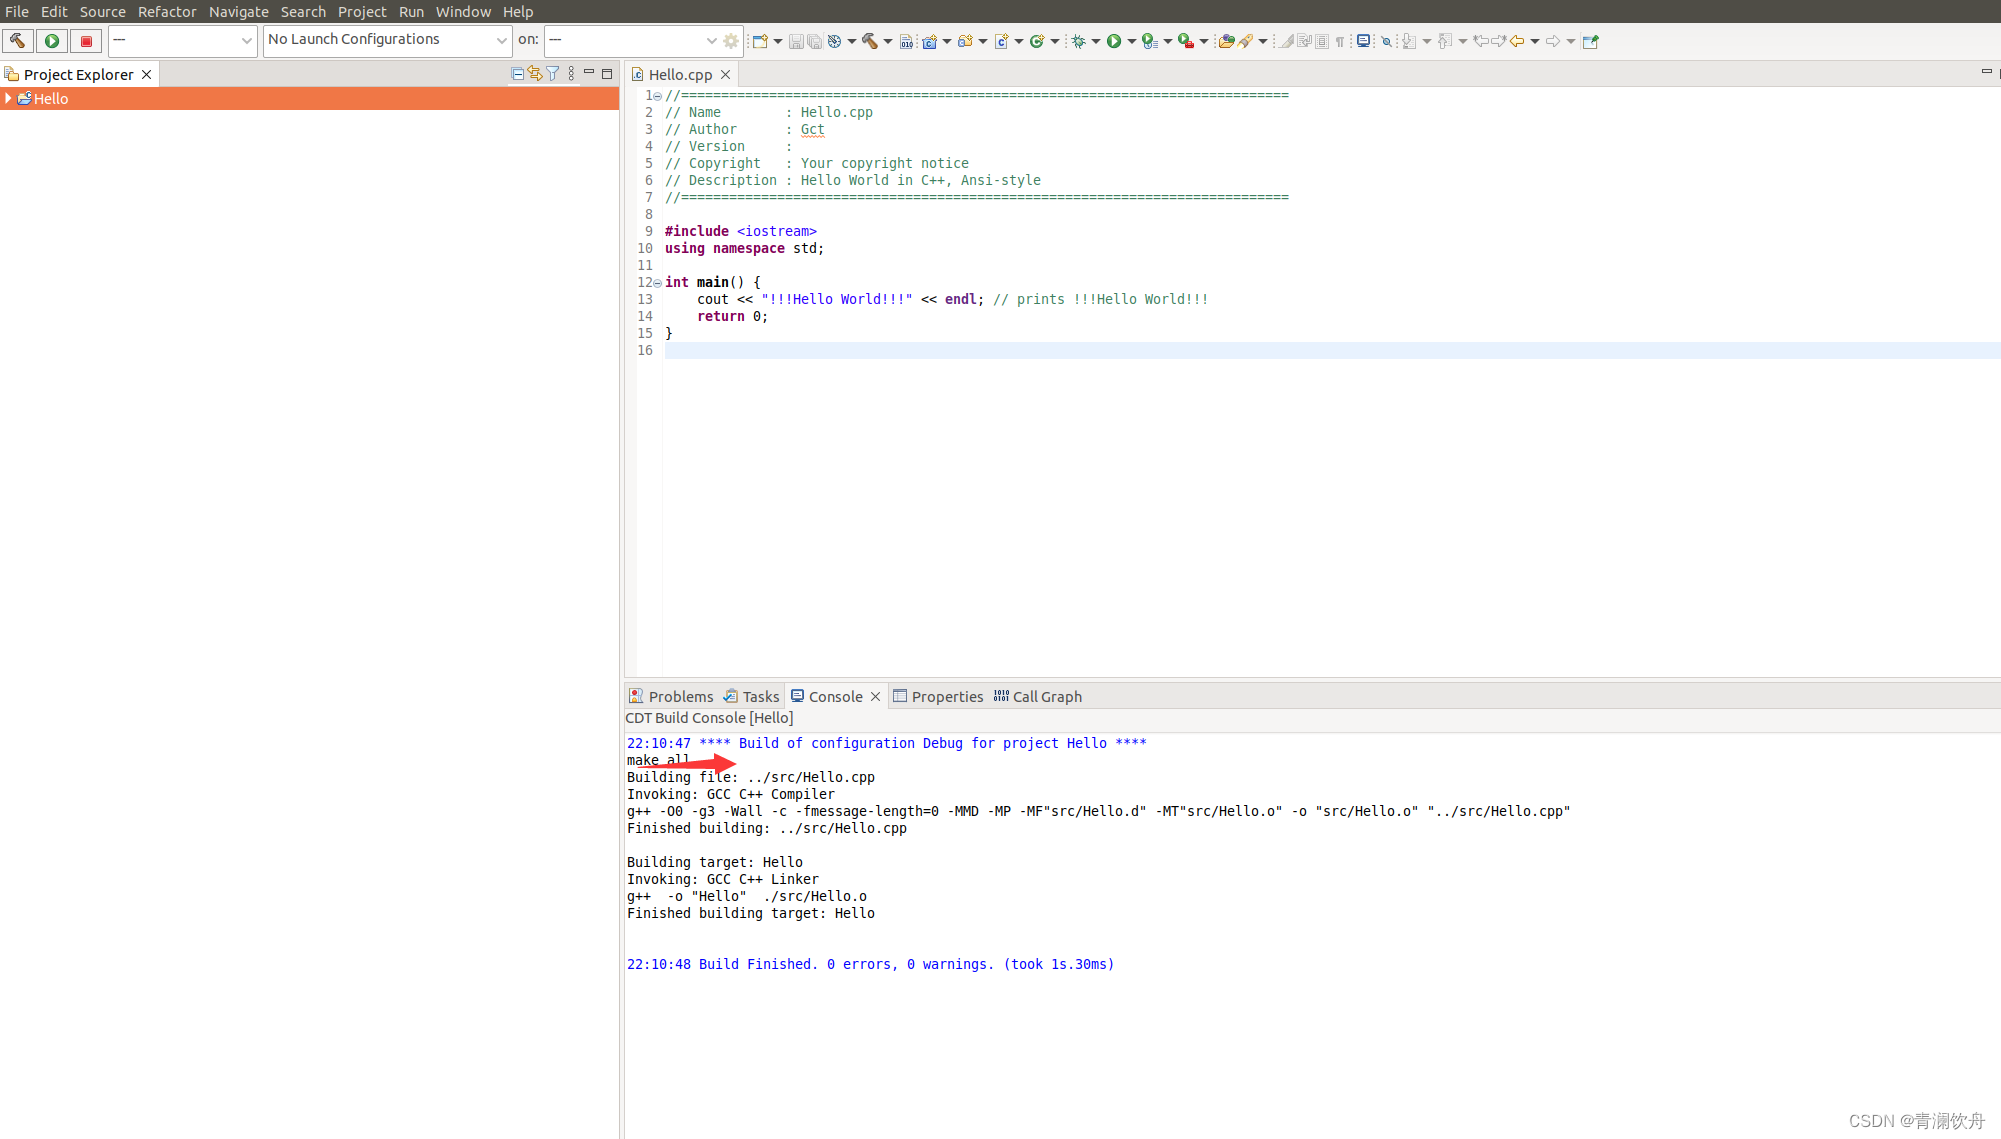This screenshot has width=2001, height=1139.
Task: Collapse the main function fold marker
Action: pyautogui.click(x=657, y=283)
